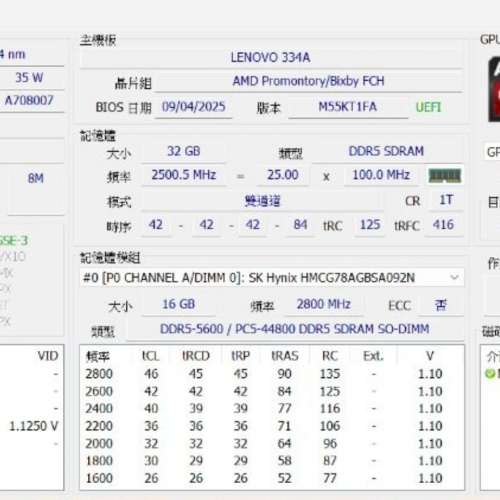The width and height of the screenshot is (500, 500).
Task: Click the V column header in timing table
Action: [x=430, y=356]
